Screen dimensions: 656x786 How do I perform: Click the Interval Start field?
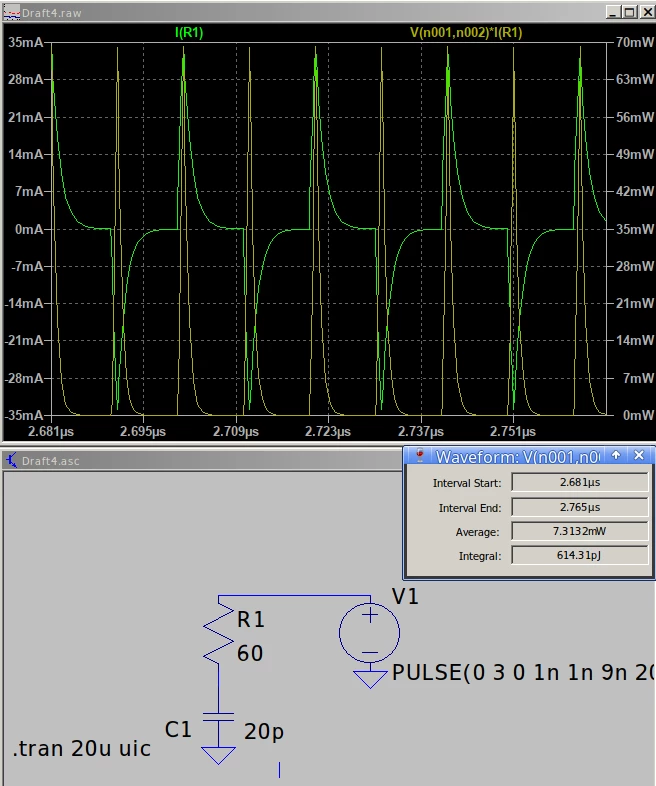580,483
